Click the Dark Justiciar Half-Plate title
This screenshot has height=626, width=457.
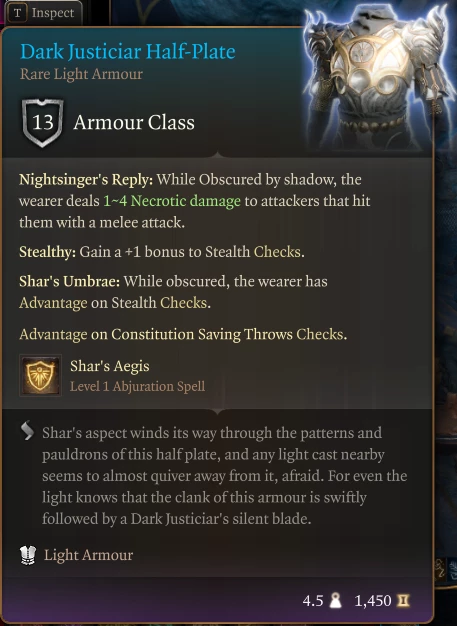(x=128, y=52)
